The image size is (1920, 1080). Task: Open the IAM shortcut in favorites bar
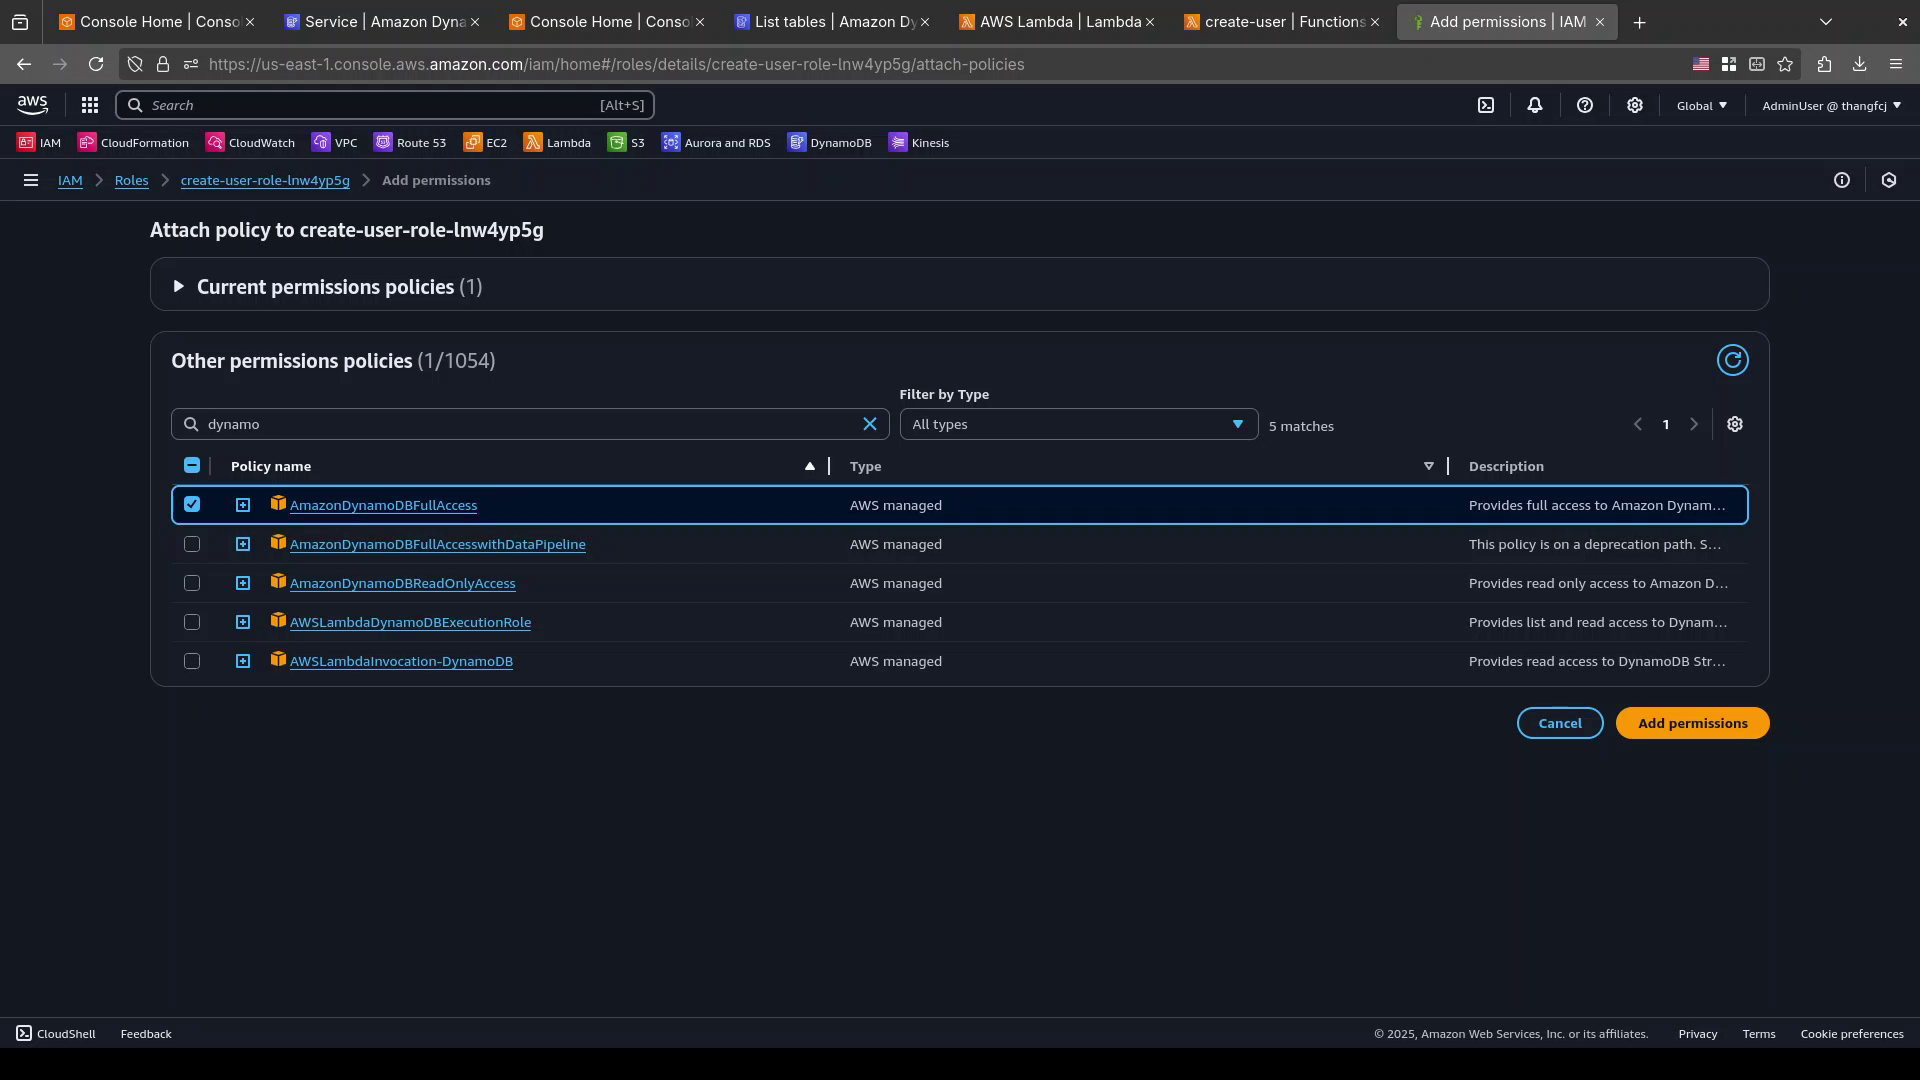click(x=39, y=142)
